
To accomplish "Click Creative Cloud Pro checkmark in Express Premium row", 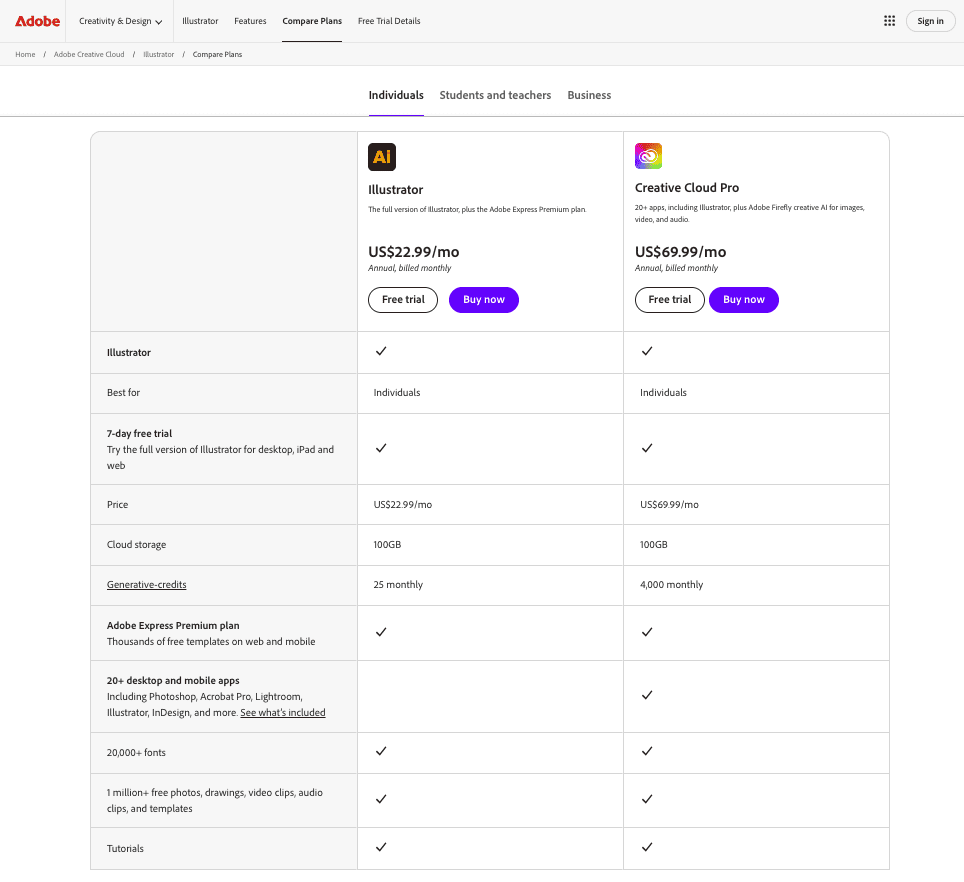I will click(647, 632).
